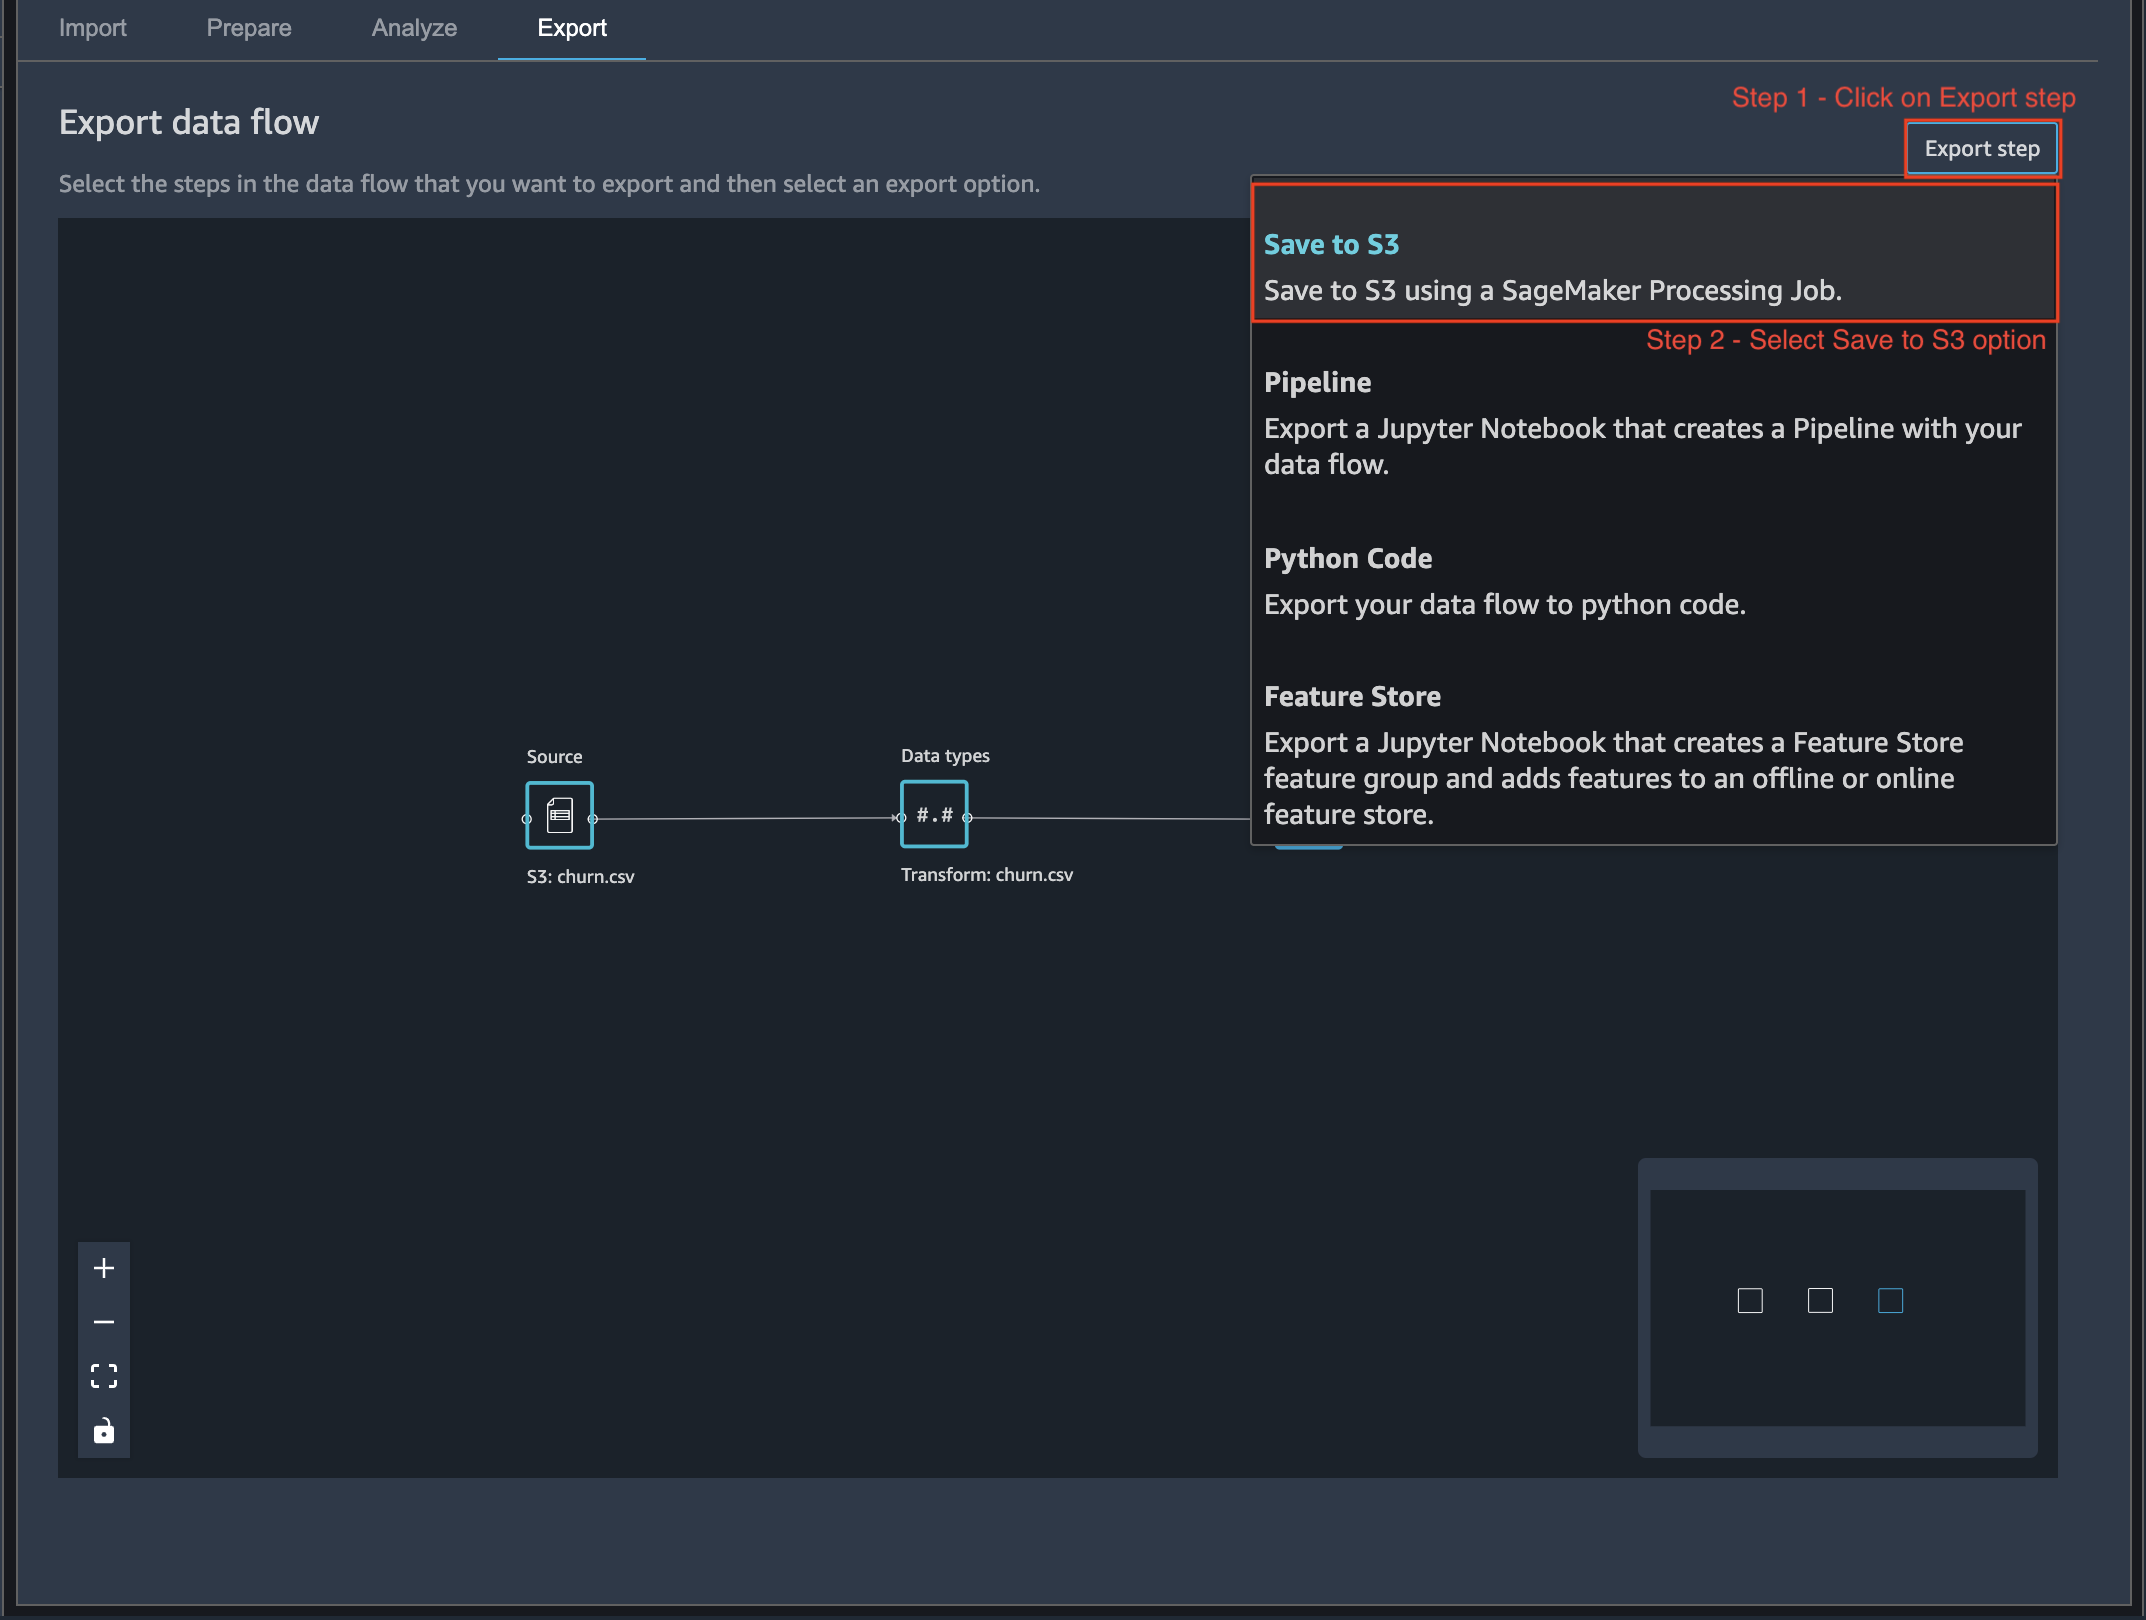Fit the data flow to view
Screen dimensions: 2146x1620
[104, 1376]
